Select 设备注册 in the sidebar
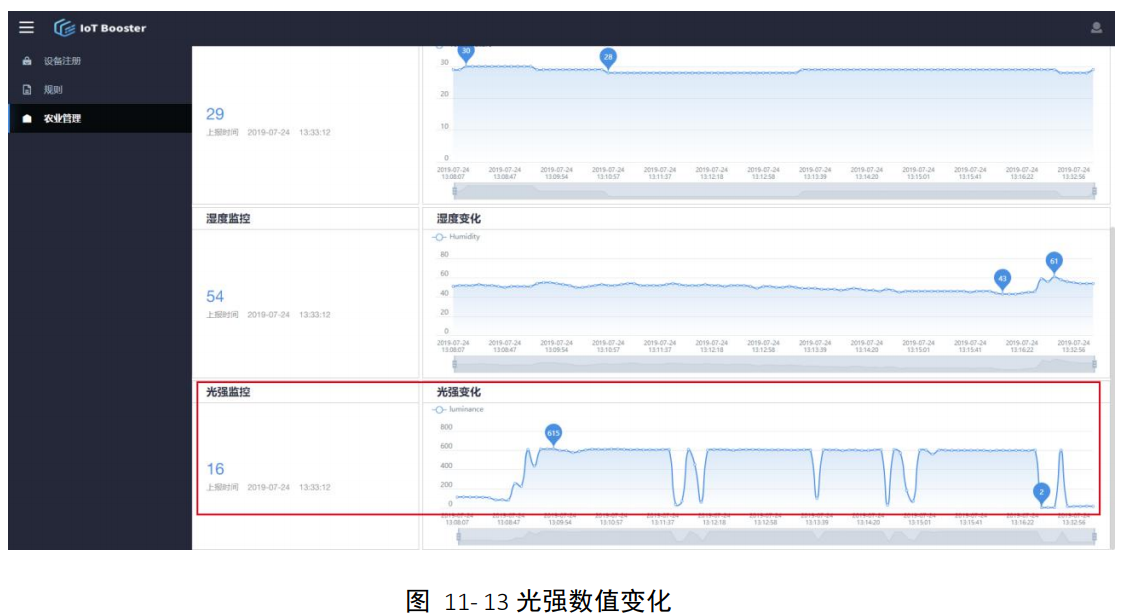 tap(60, 58)
